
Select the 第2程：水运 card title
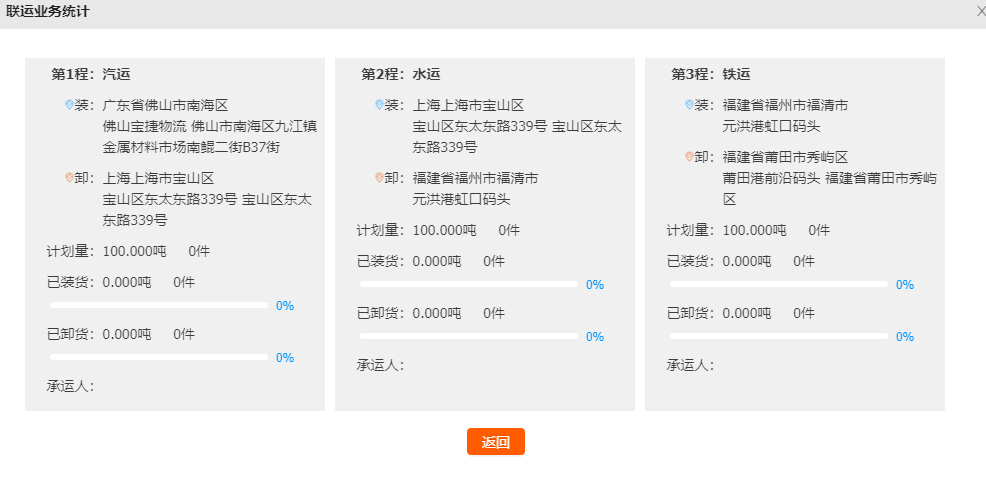tap(401, 74)
